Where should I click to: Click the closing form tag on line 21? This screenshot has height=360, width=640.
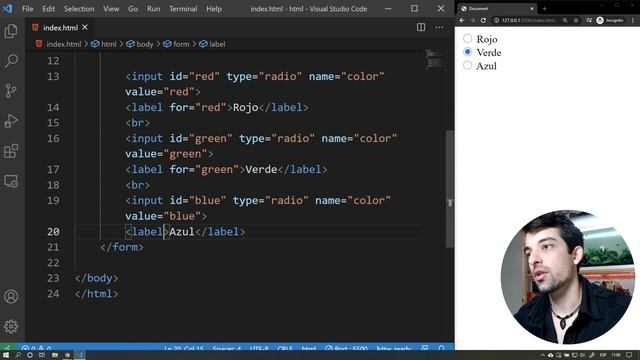tap(122, 247)
